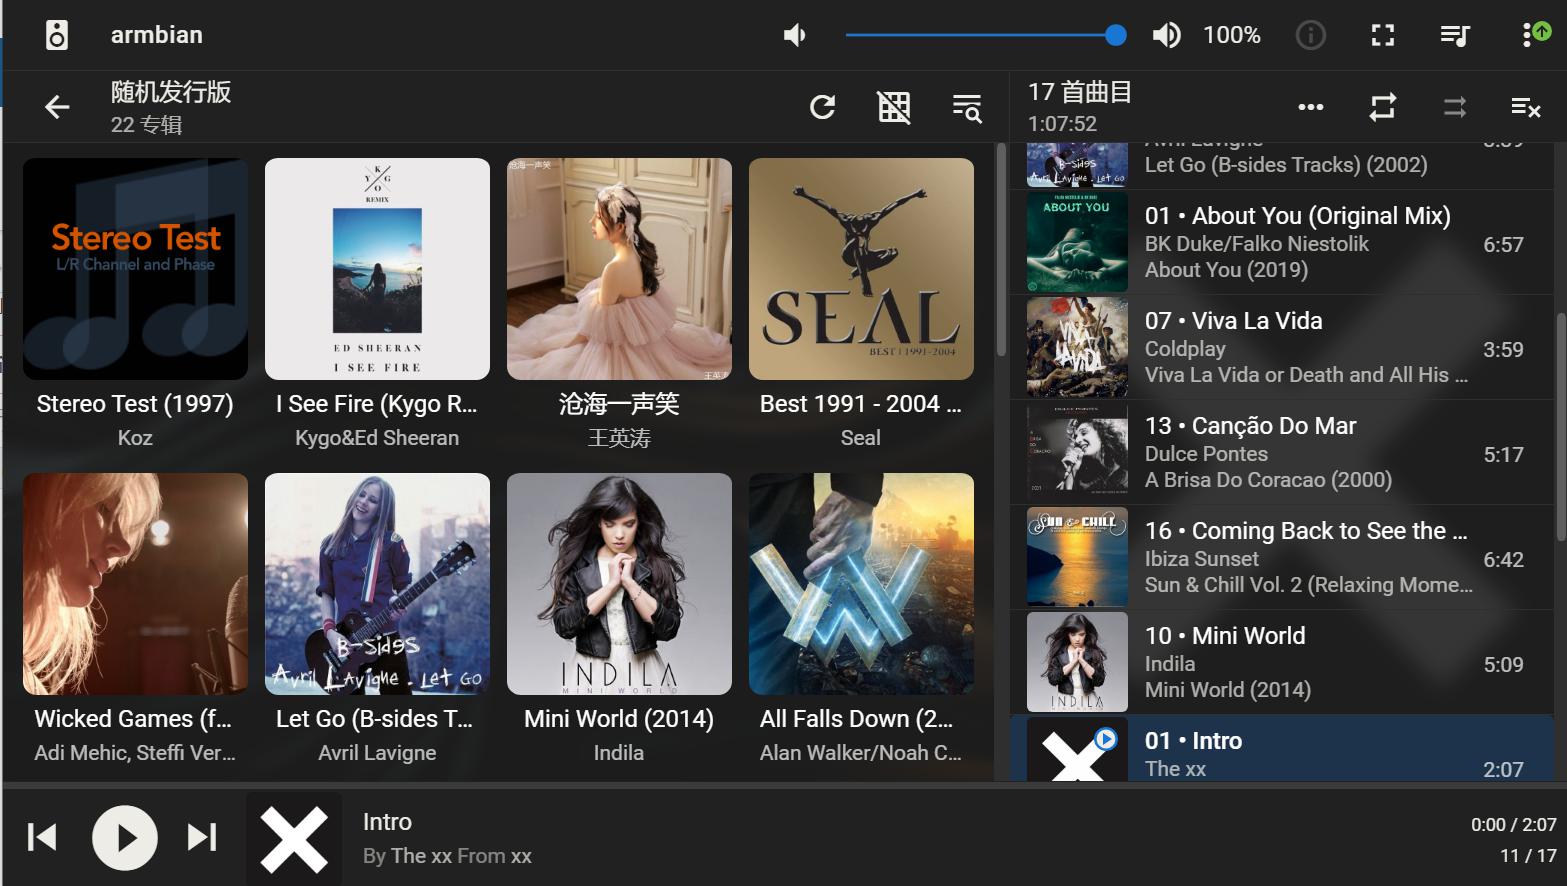
Task: Click the About You queue cover art
Action: 1077,242
